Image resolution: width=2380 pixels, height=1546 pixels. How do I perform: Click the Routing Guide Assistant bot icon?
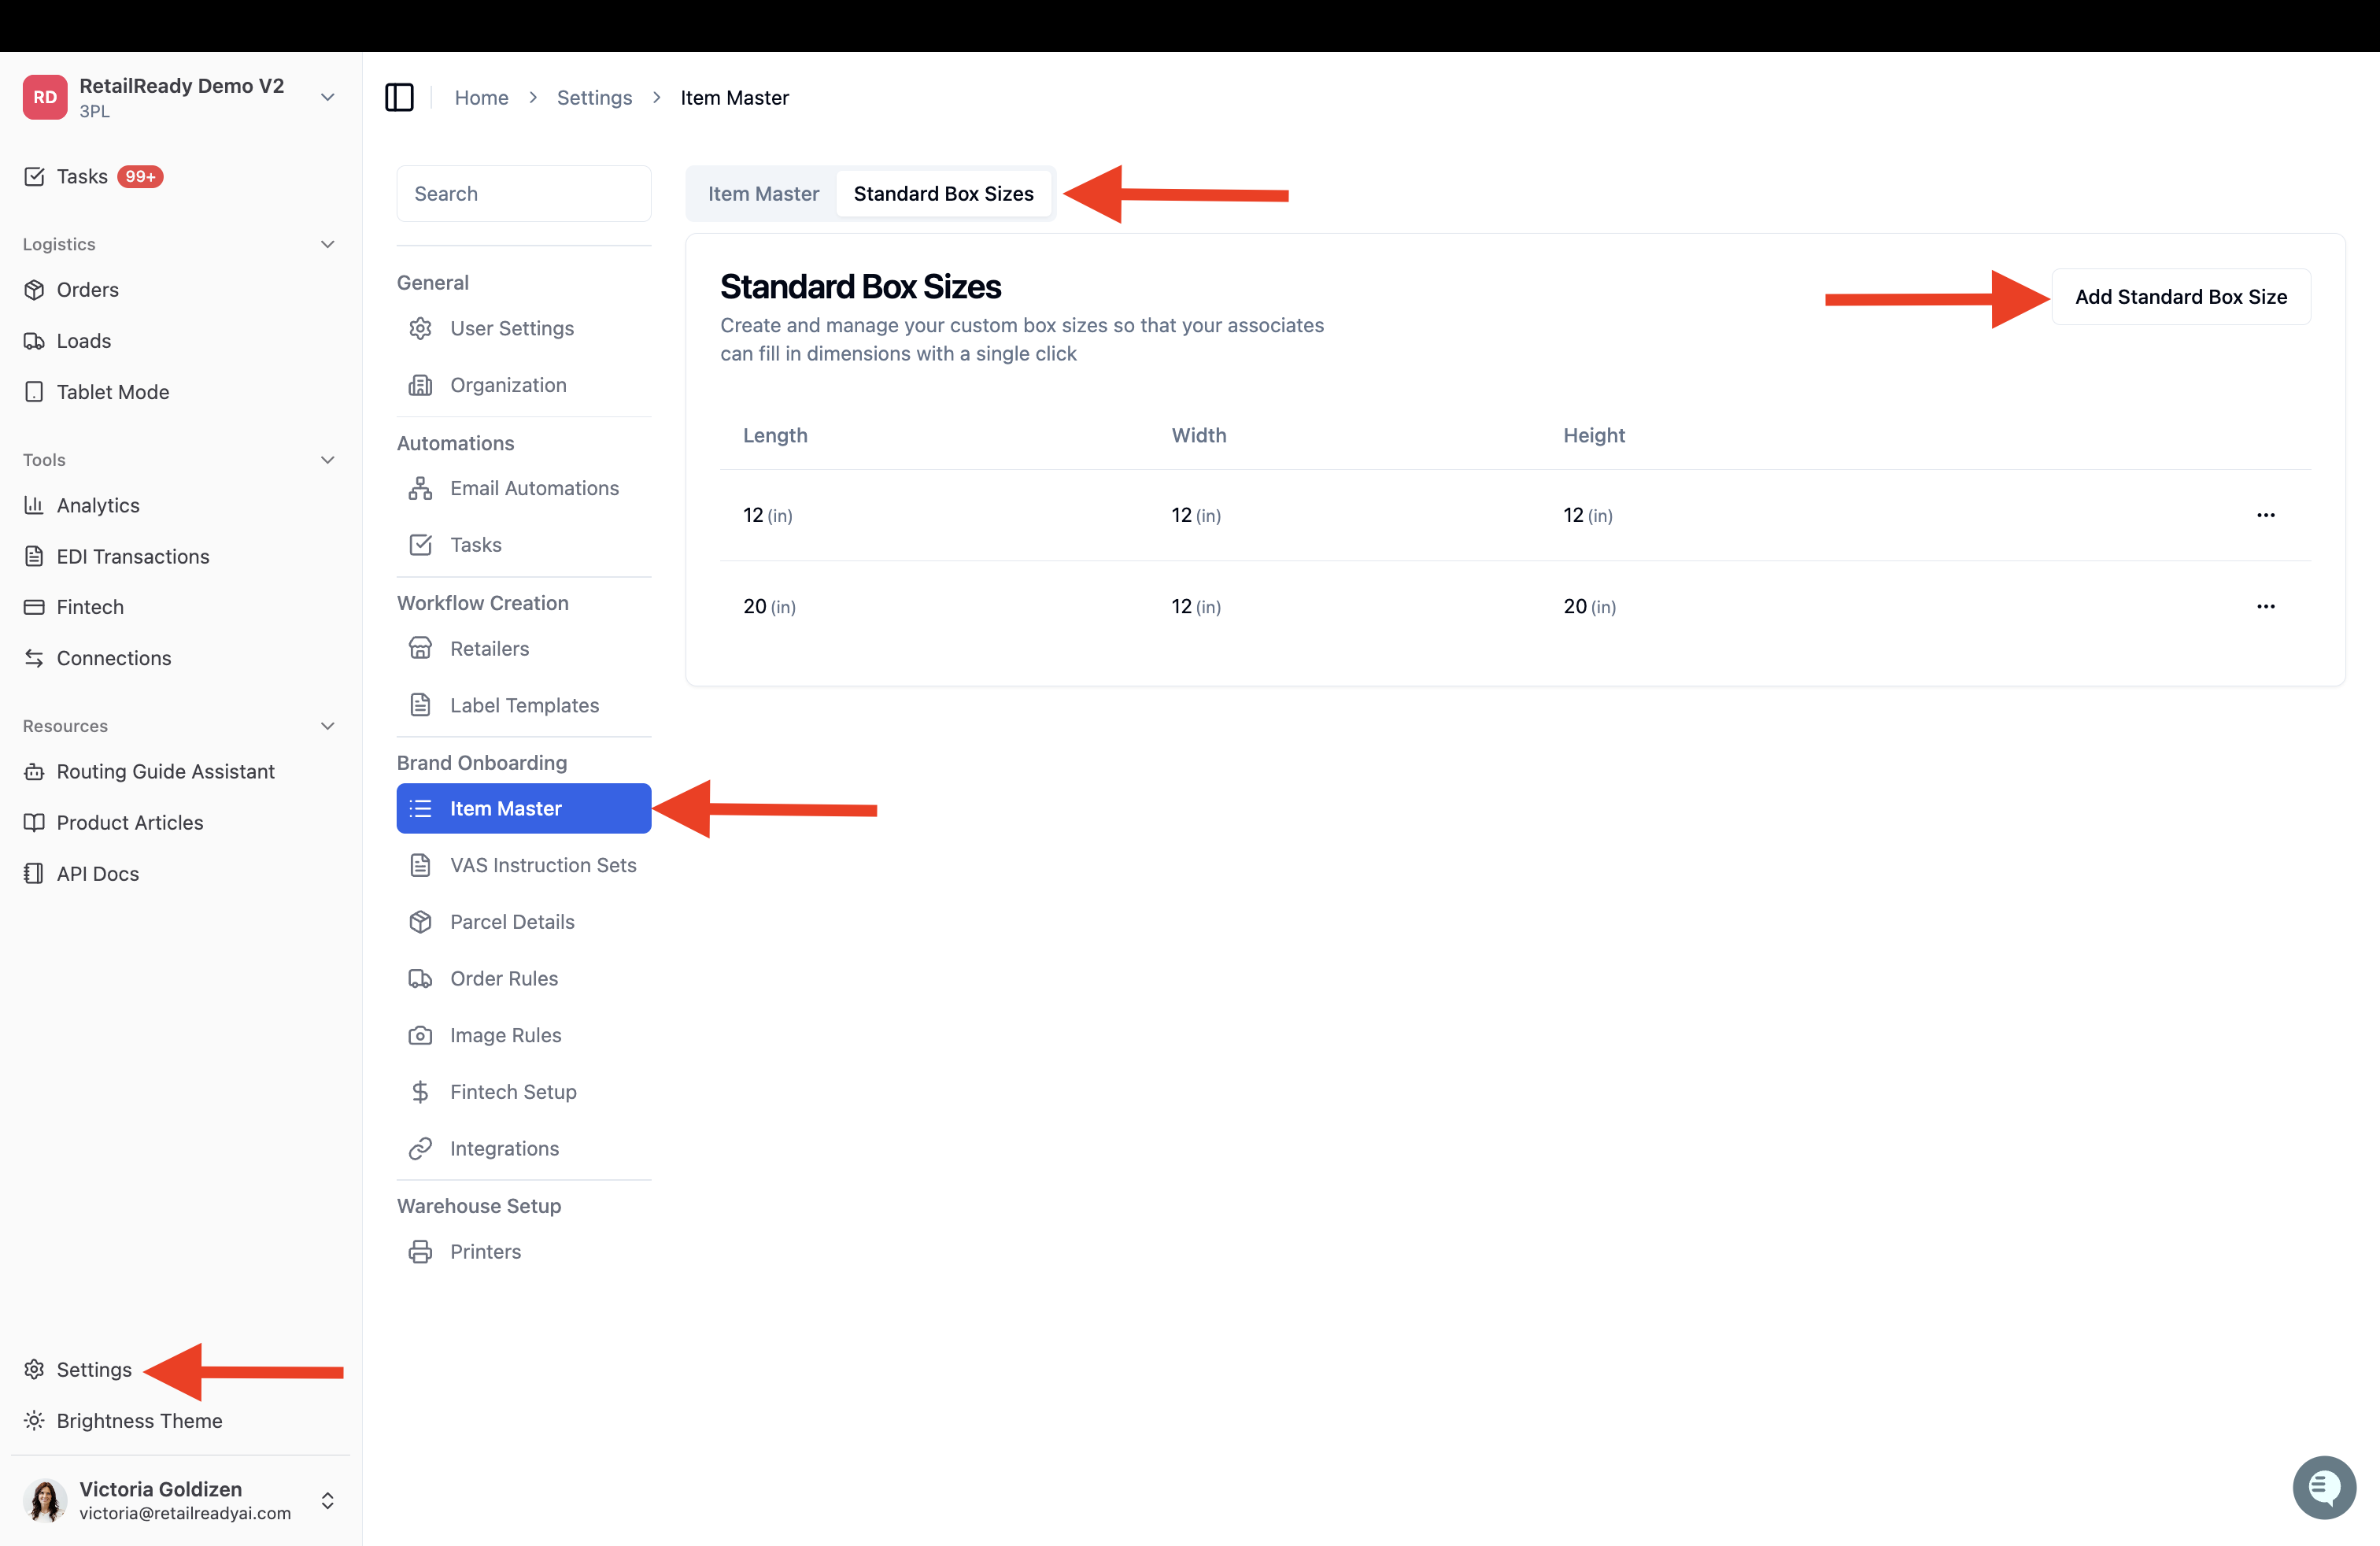[34, 771]
